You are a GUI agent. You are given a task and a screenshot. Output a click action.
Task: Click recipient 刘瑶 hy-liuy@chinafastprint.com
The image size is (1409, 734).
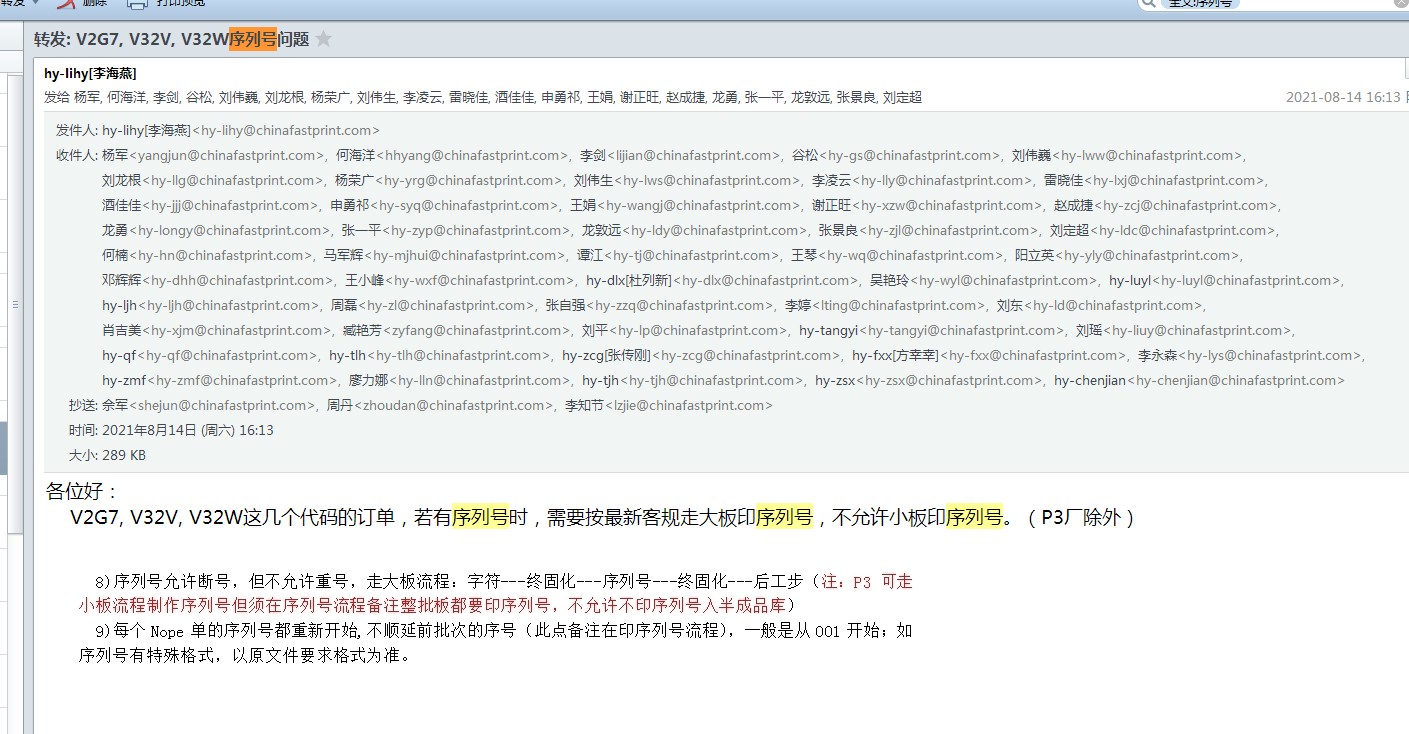1186,330
